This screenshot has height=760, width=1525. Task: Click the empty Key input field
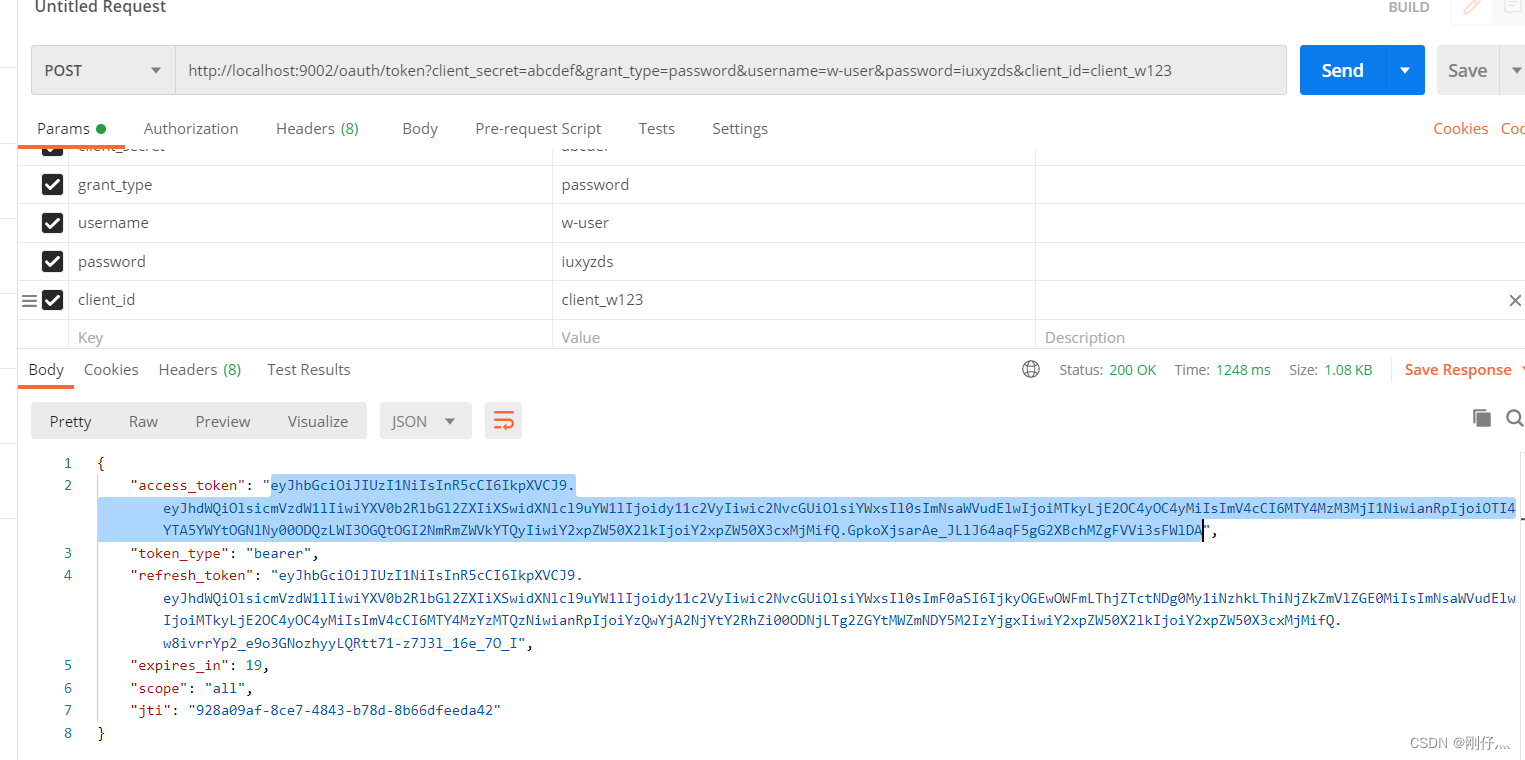pyautogui.click(x=310, y=338)
